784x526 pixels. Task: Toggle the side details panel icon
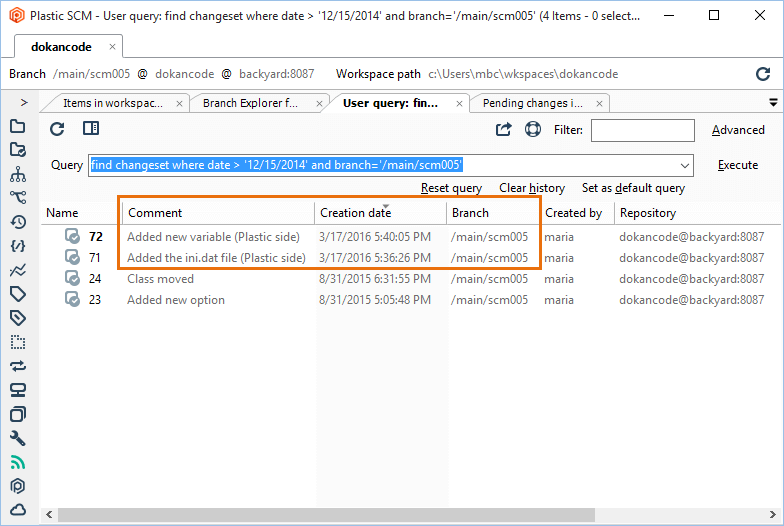[91, 129]
